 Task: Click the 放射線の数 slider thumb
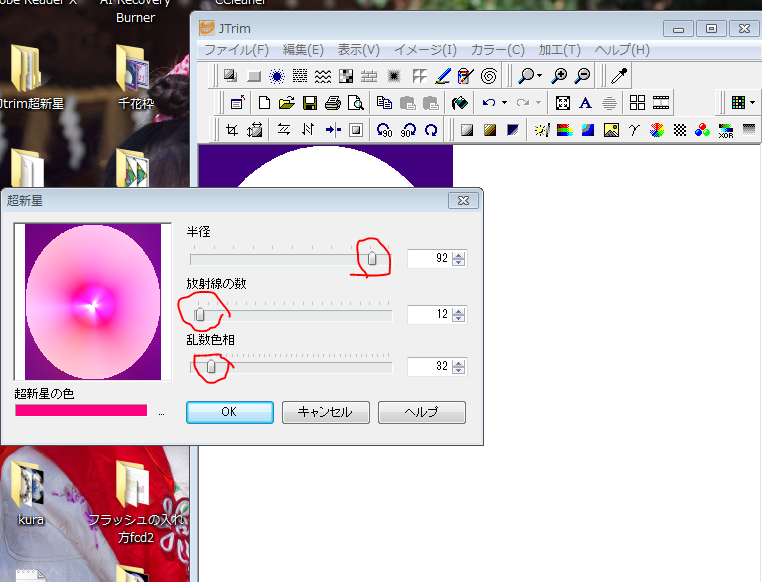click(199, 315)
